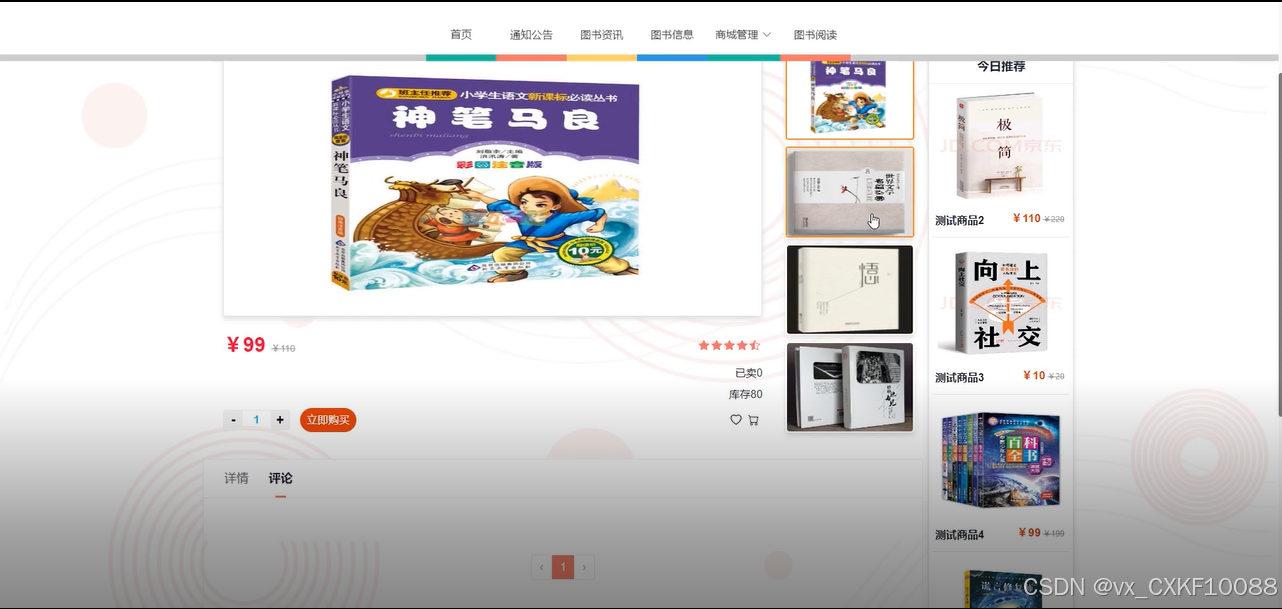
Task: Select the white box set thumbnail
Action: point(850,387)
